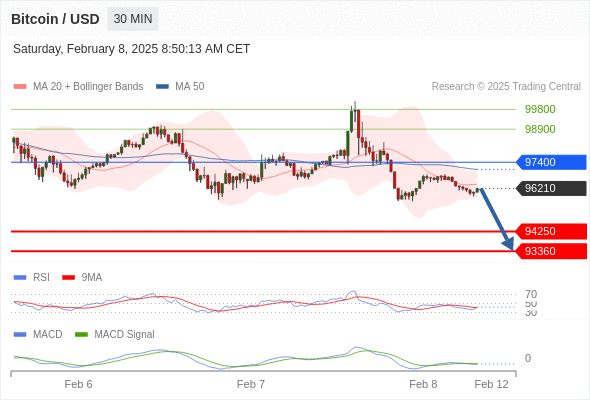Click the blue downward forecast arrow head

click(x=509, y=244)
